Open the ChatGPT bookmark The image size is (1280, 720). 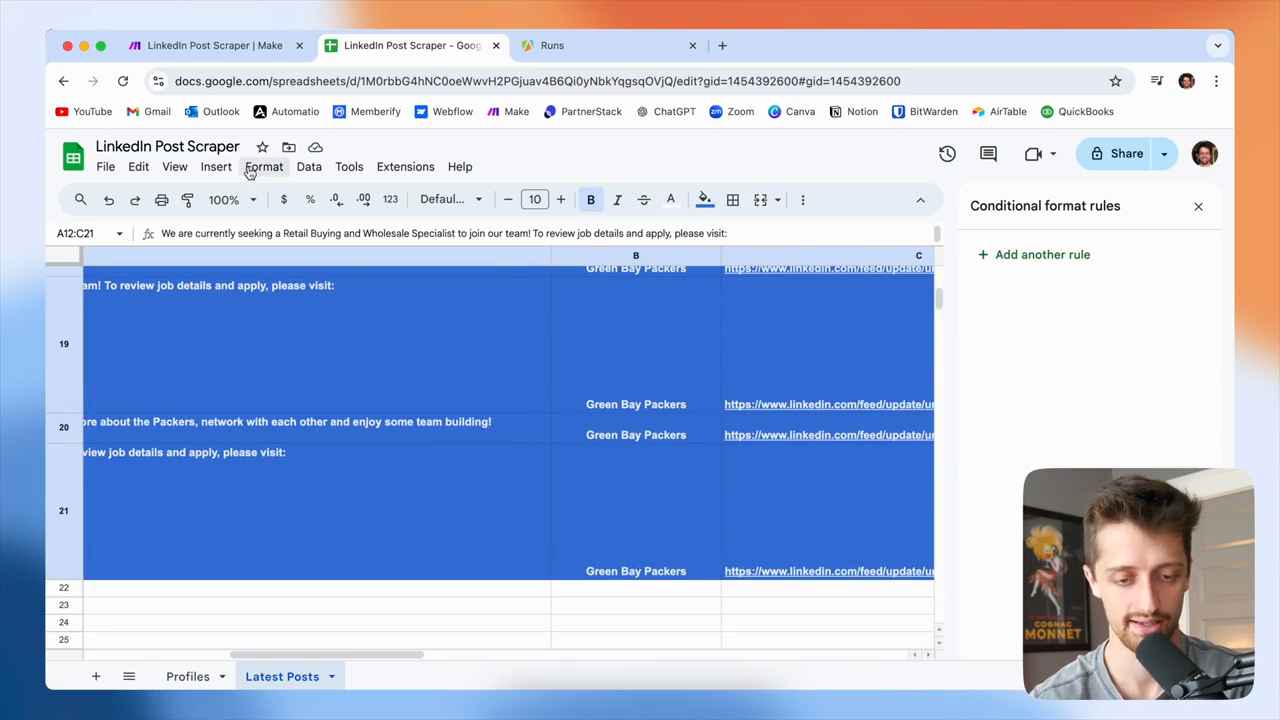coord(665,112)
